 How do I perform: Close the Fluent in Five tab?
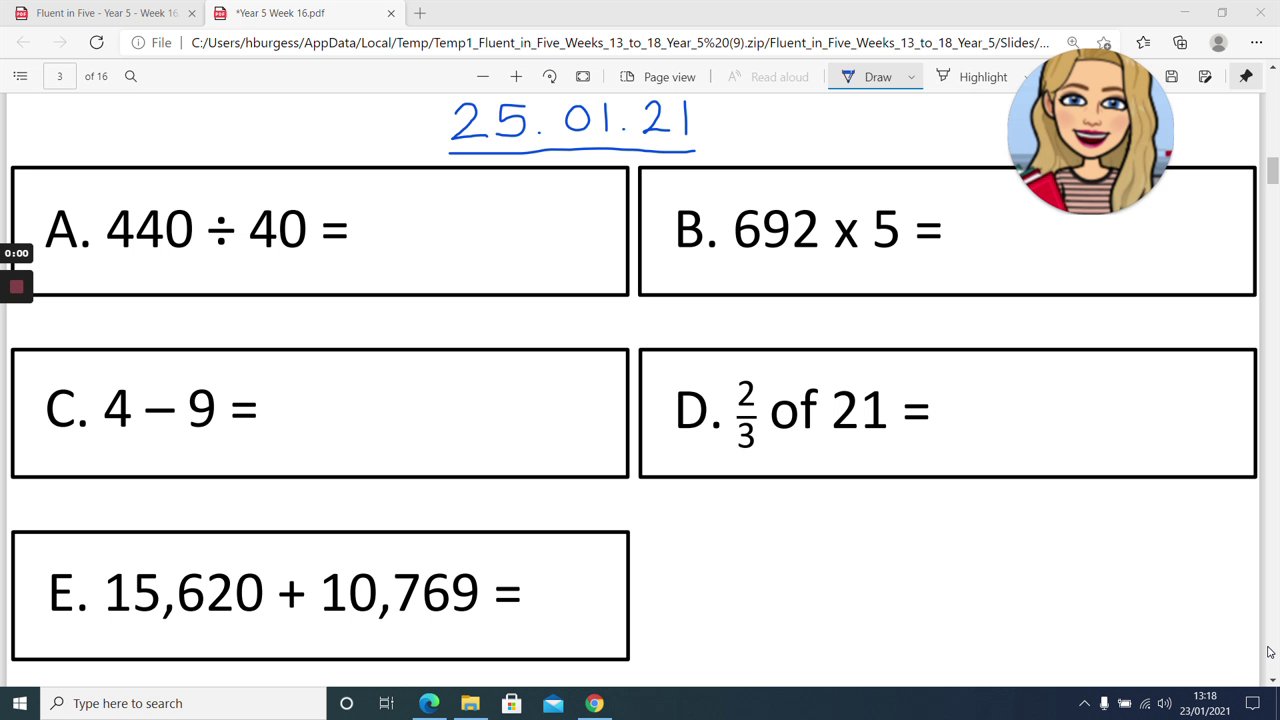(192, 14)
